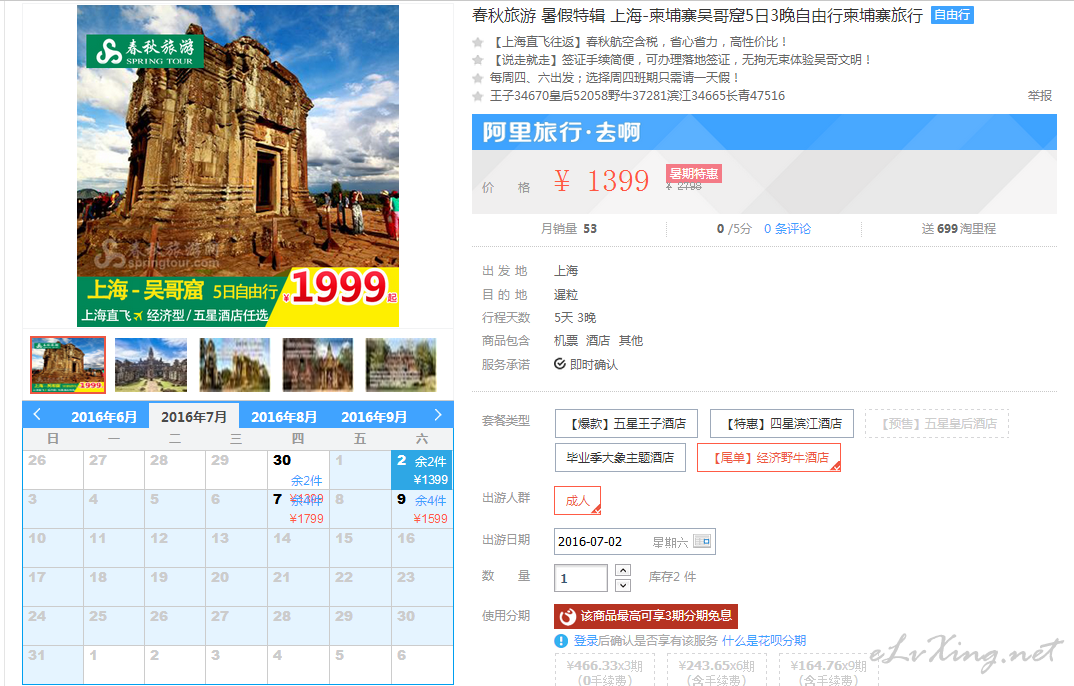Select June 30 in calendar
The image size is (1074, 686).
298,470
